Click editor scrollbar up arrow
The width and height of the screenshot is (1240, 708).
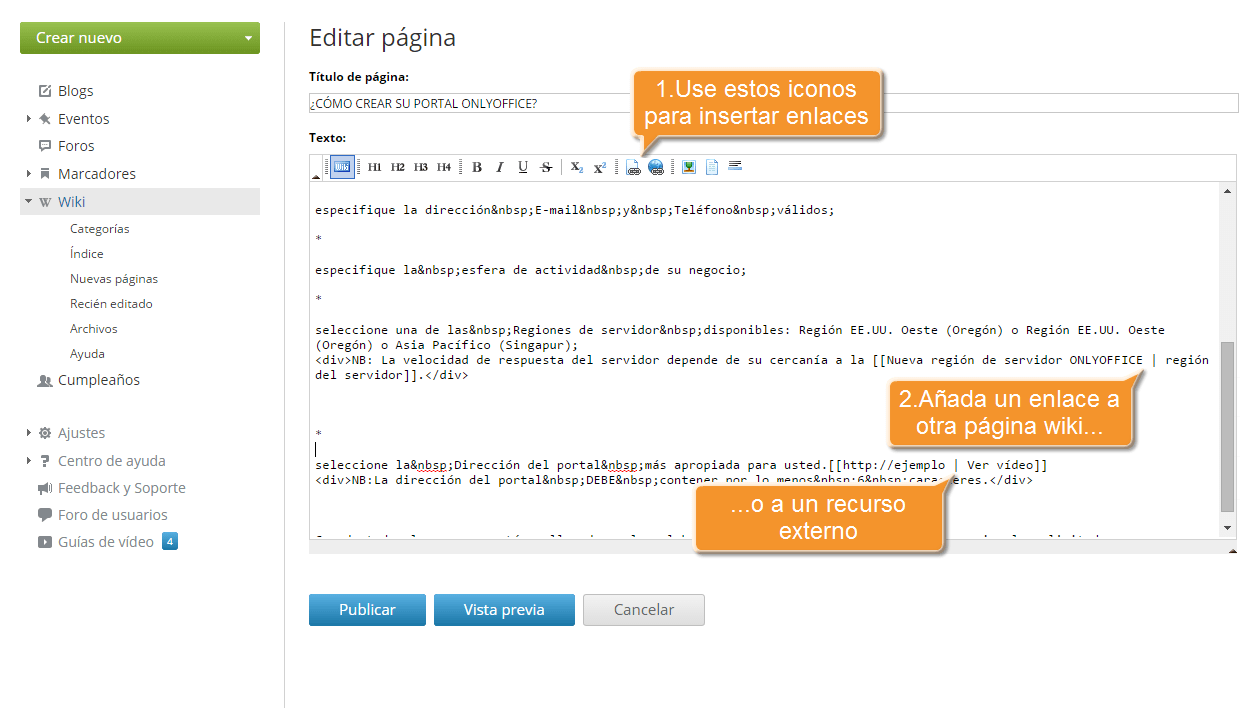tap(1229, 190)
